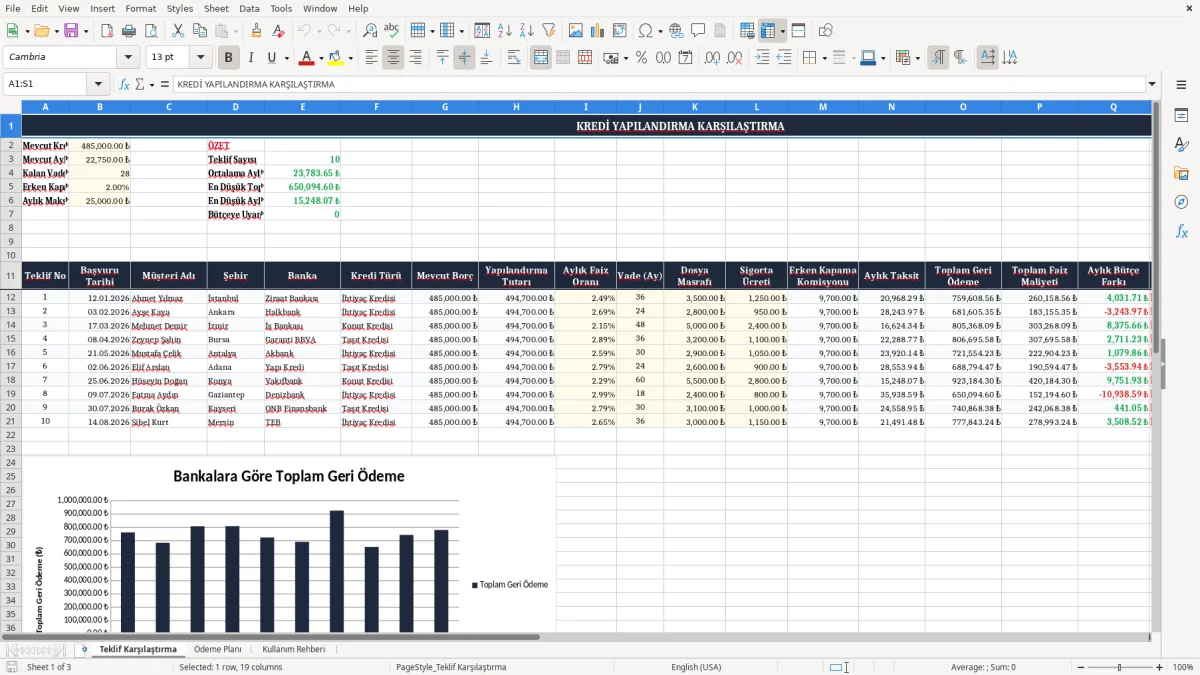Insert a comment

(x=698, y=31)
